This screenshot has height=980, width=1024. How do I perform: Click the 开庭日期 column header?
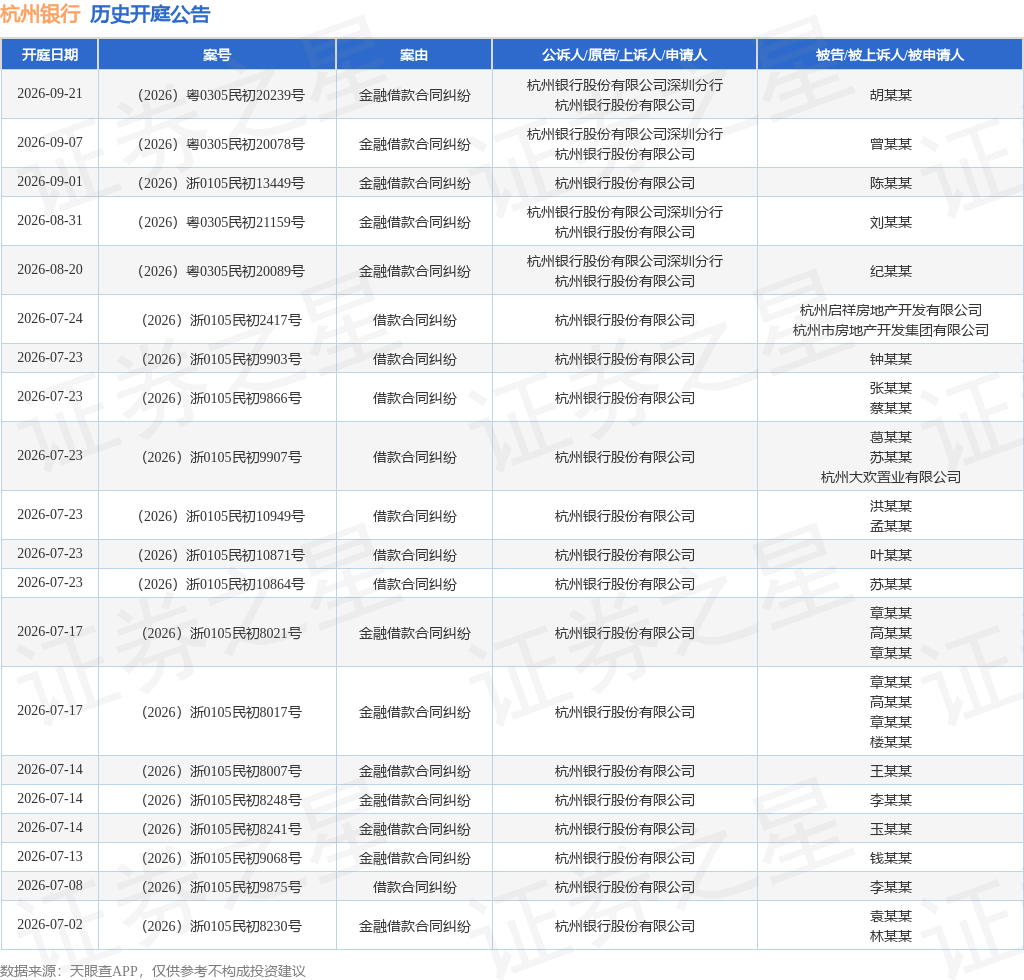[x=50, y=55]
